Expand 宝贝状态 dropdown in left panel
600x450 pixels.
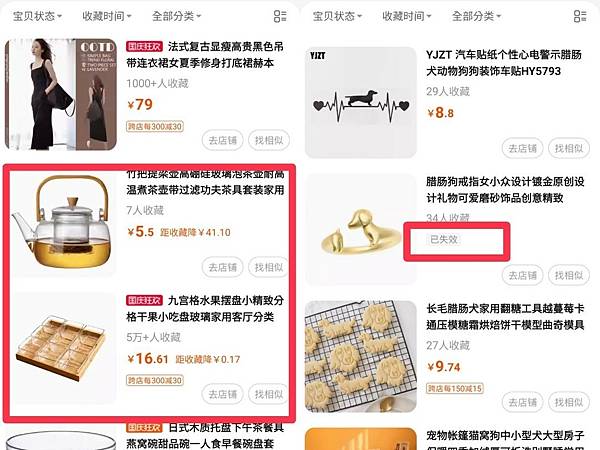pos(38,16)
